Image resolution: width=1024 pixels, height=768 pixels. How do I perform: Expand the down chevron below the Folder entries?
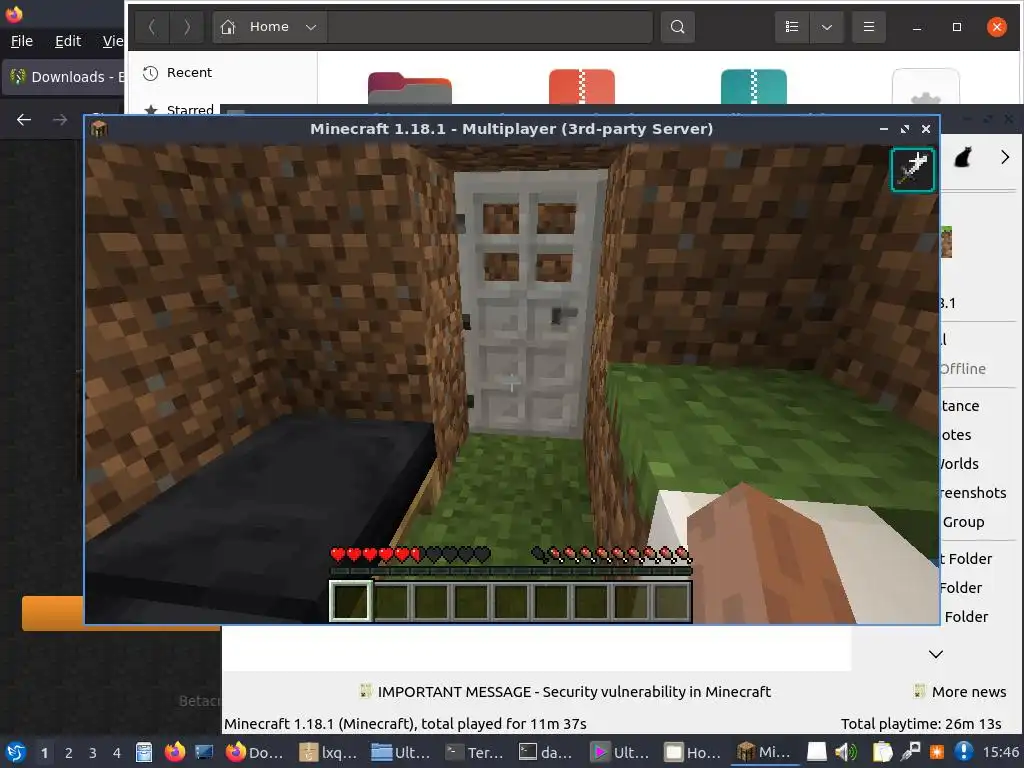[936, 654]
